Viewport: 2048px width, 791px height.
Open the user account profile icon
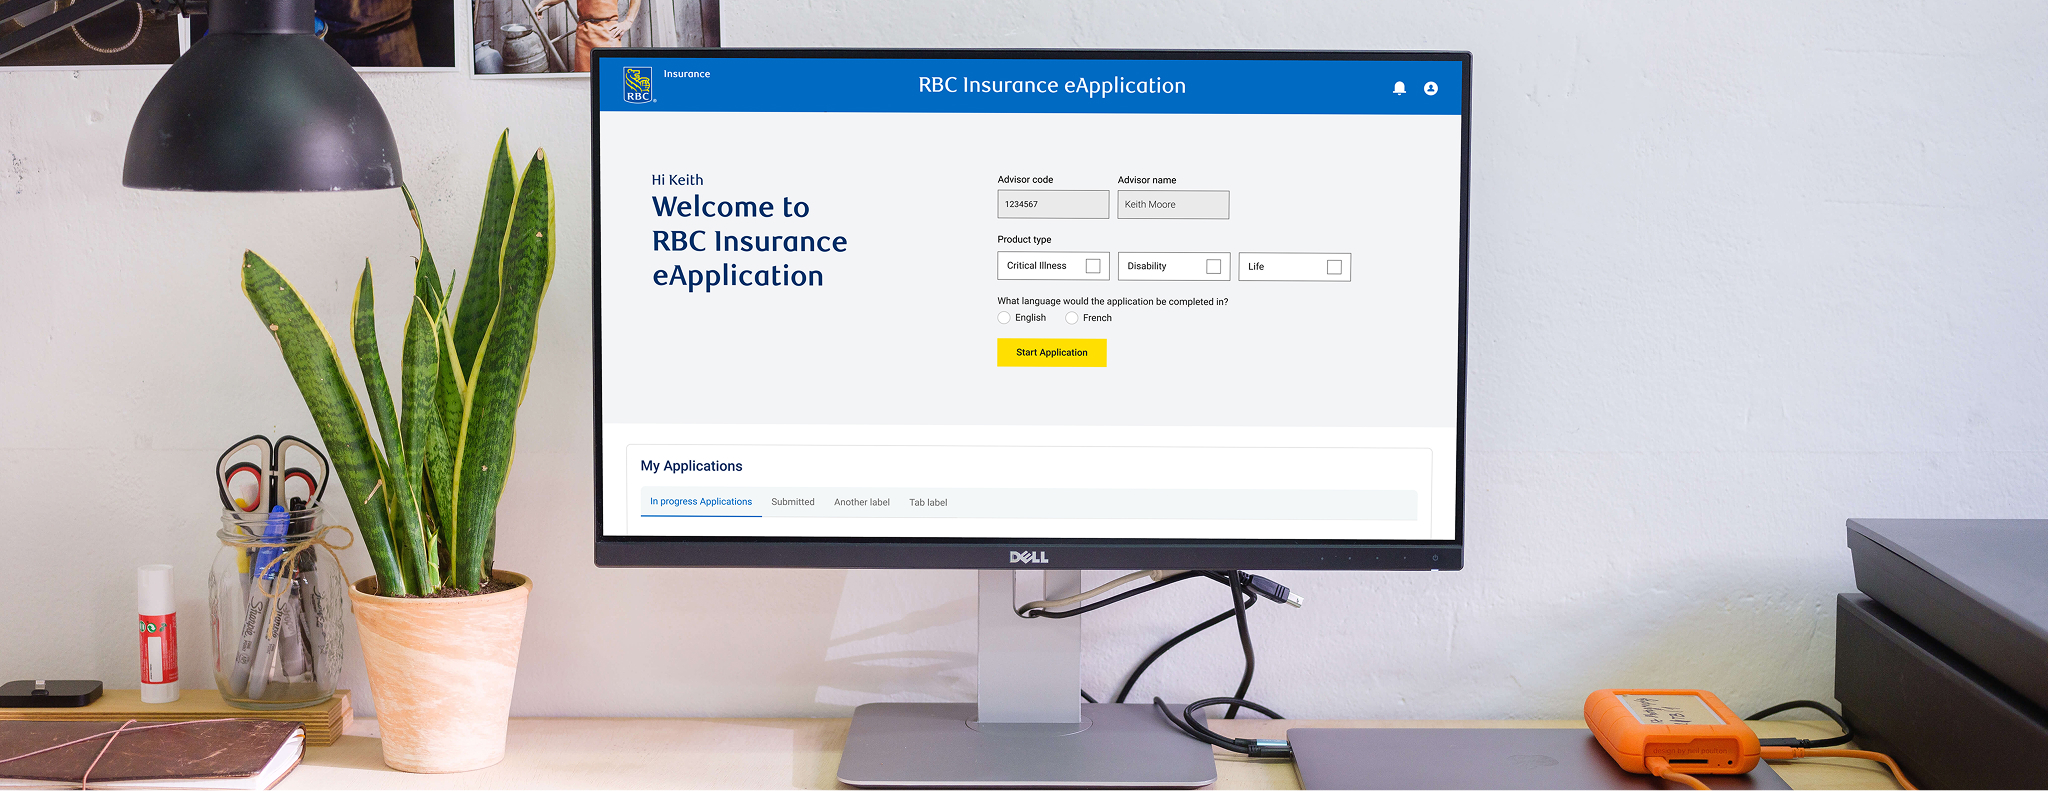[x=1431, y=88]
